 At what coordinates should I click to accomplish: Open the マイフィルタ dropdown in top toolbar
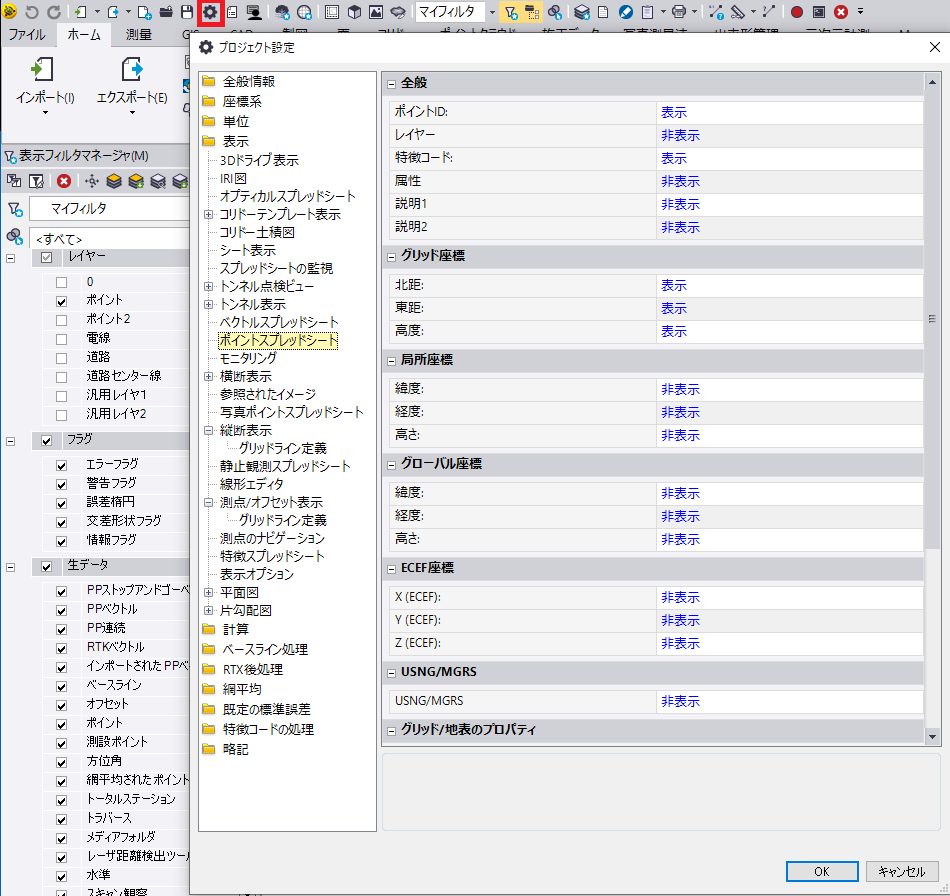pos(491,12)
